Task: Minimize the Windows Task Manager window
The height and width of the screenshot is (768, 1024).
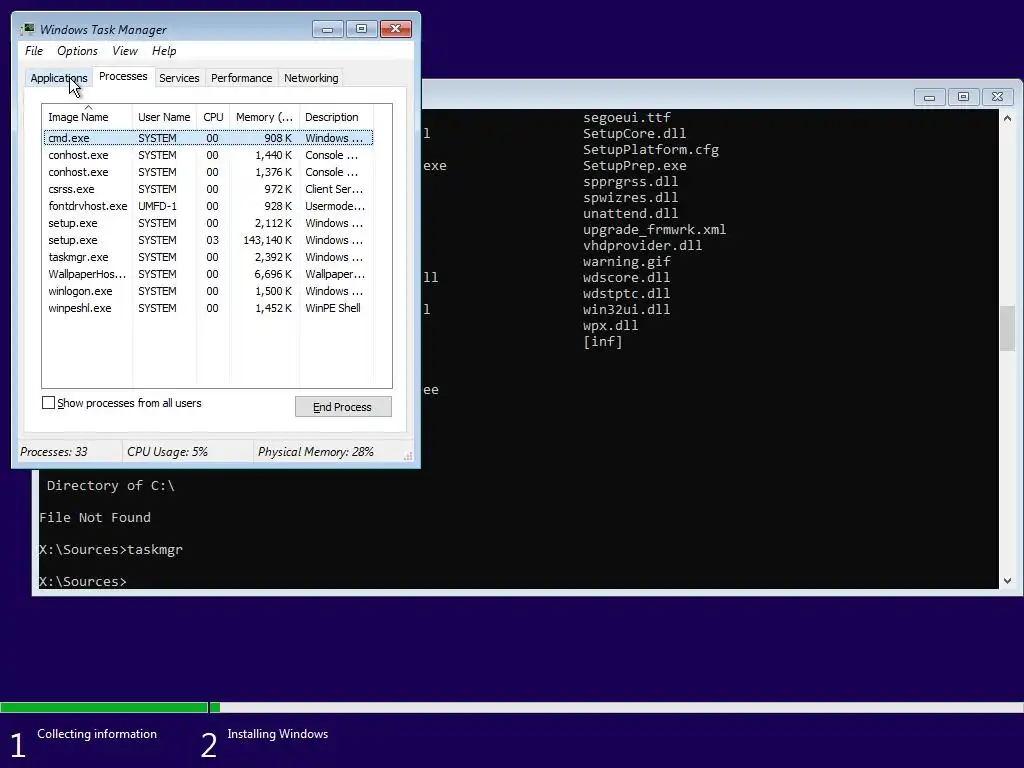Action: (x=328, y=29)
